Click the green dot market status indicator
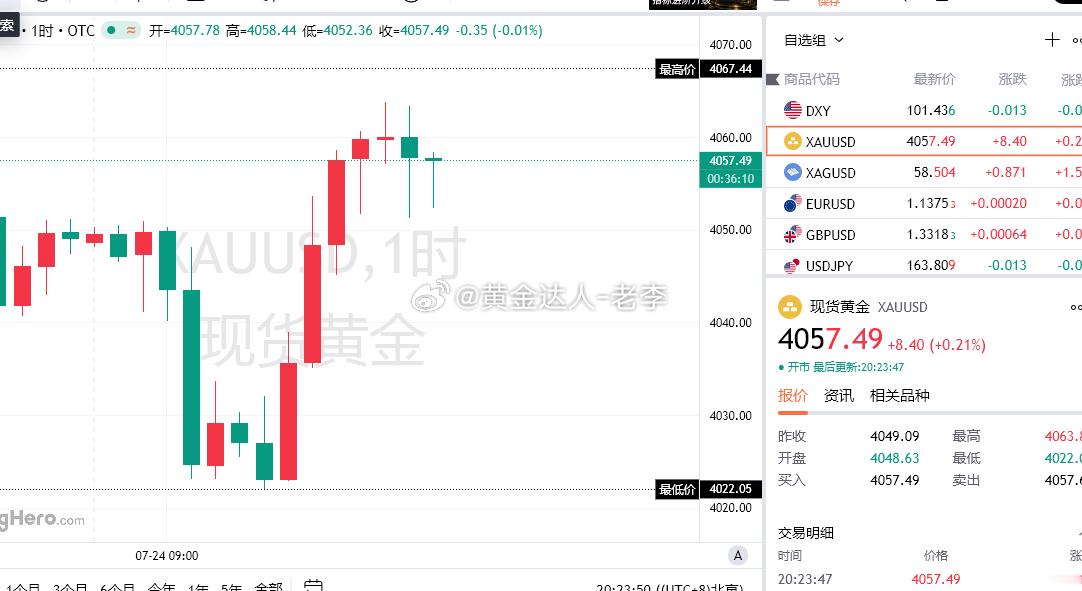The image size is (1082, 591). point(111,30)
